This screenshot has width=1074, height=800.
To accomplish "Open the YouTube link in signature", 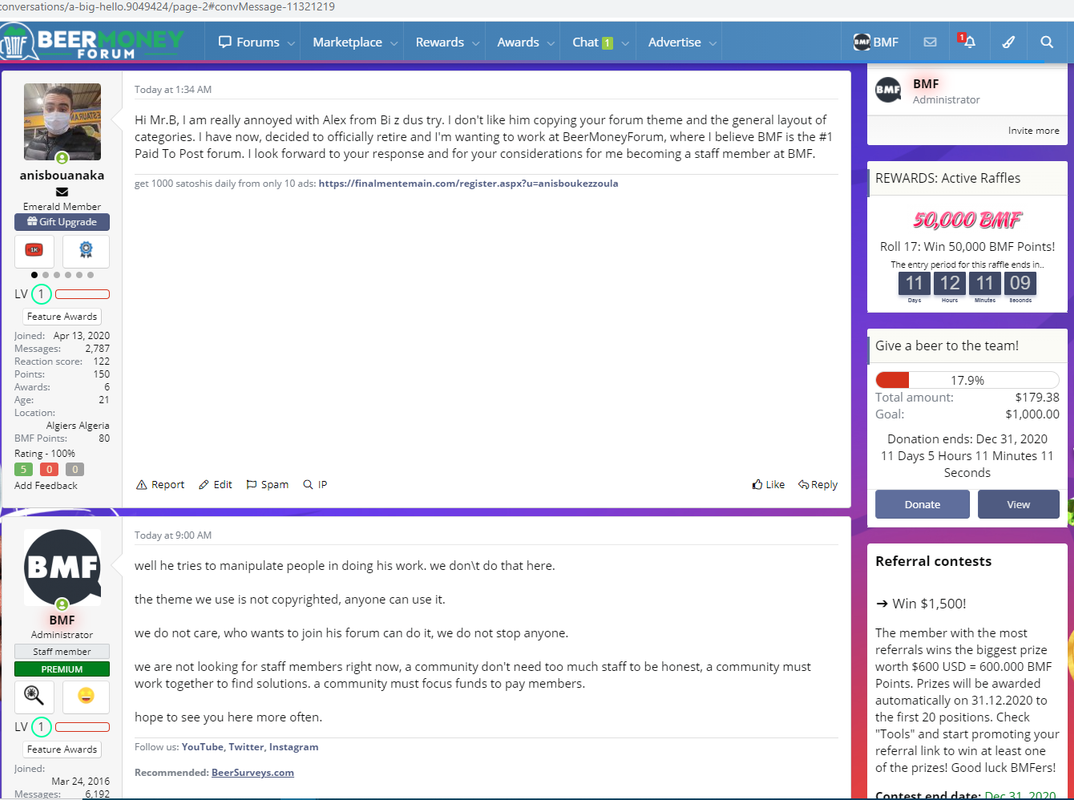I will [202, 747].
